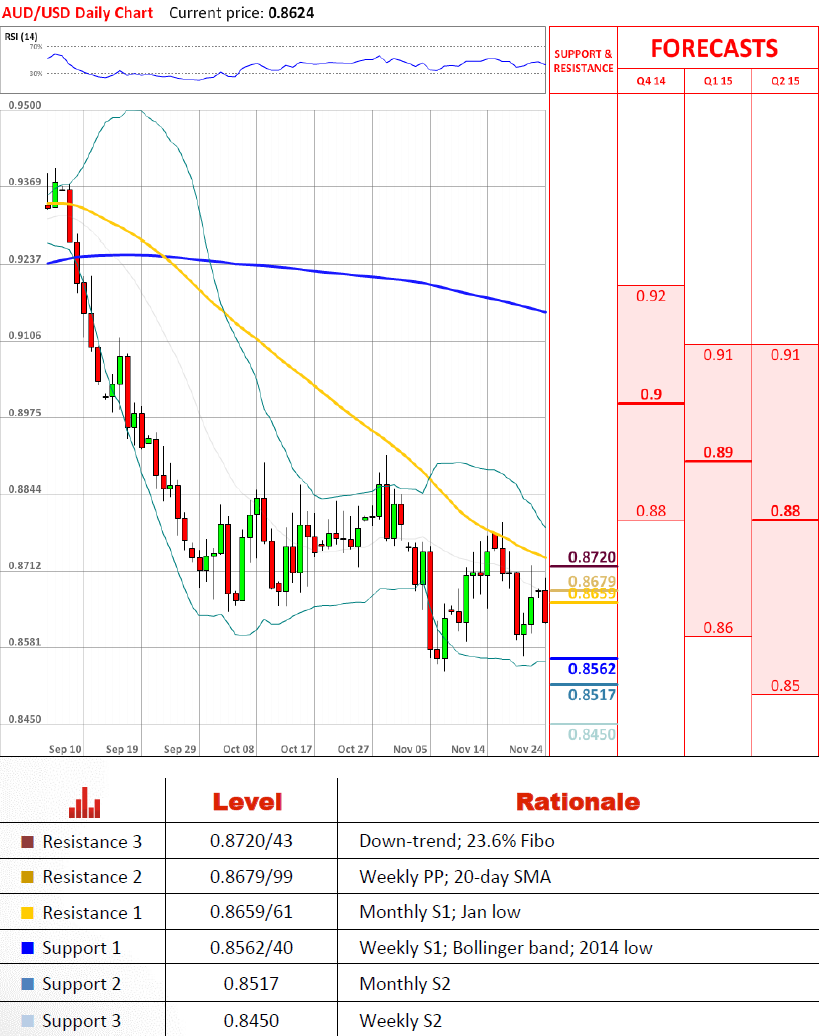Click level cell 0.8659/61
819x1036 pixels.
click(x=251, y=912)
